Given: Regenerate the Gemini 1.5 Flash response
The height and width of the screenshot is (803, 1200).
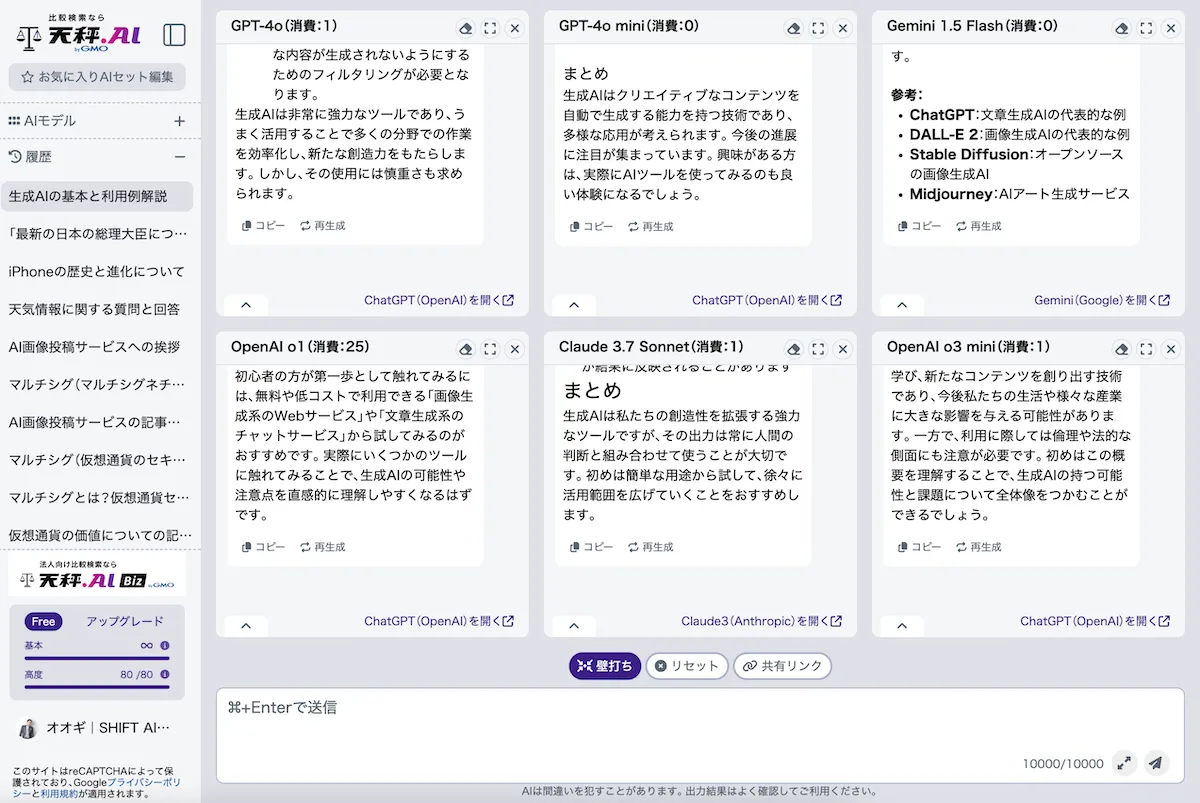Looking at the screenshot, I should click(978, 226).
